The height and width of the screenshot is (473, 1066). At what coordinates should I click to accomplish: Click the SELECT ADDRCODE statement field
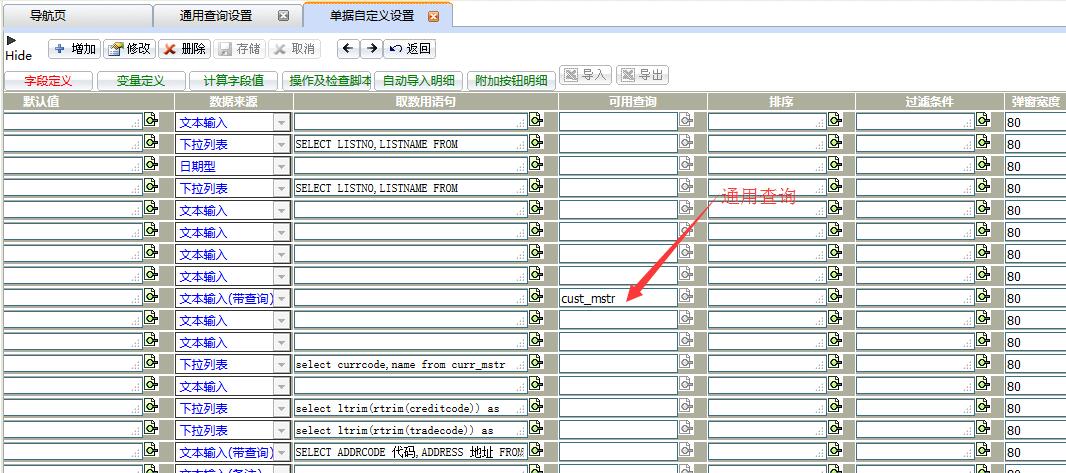pos(411,452)
